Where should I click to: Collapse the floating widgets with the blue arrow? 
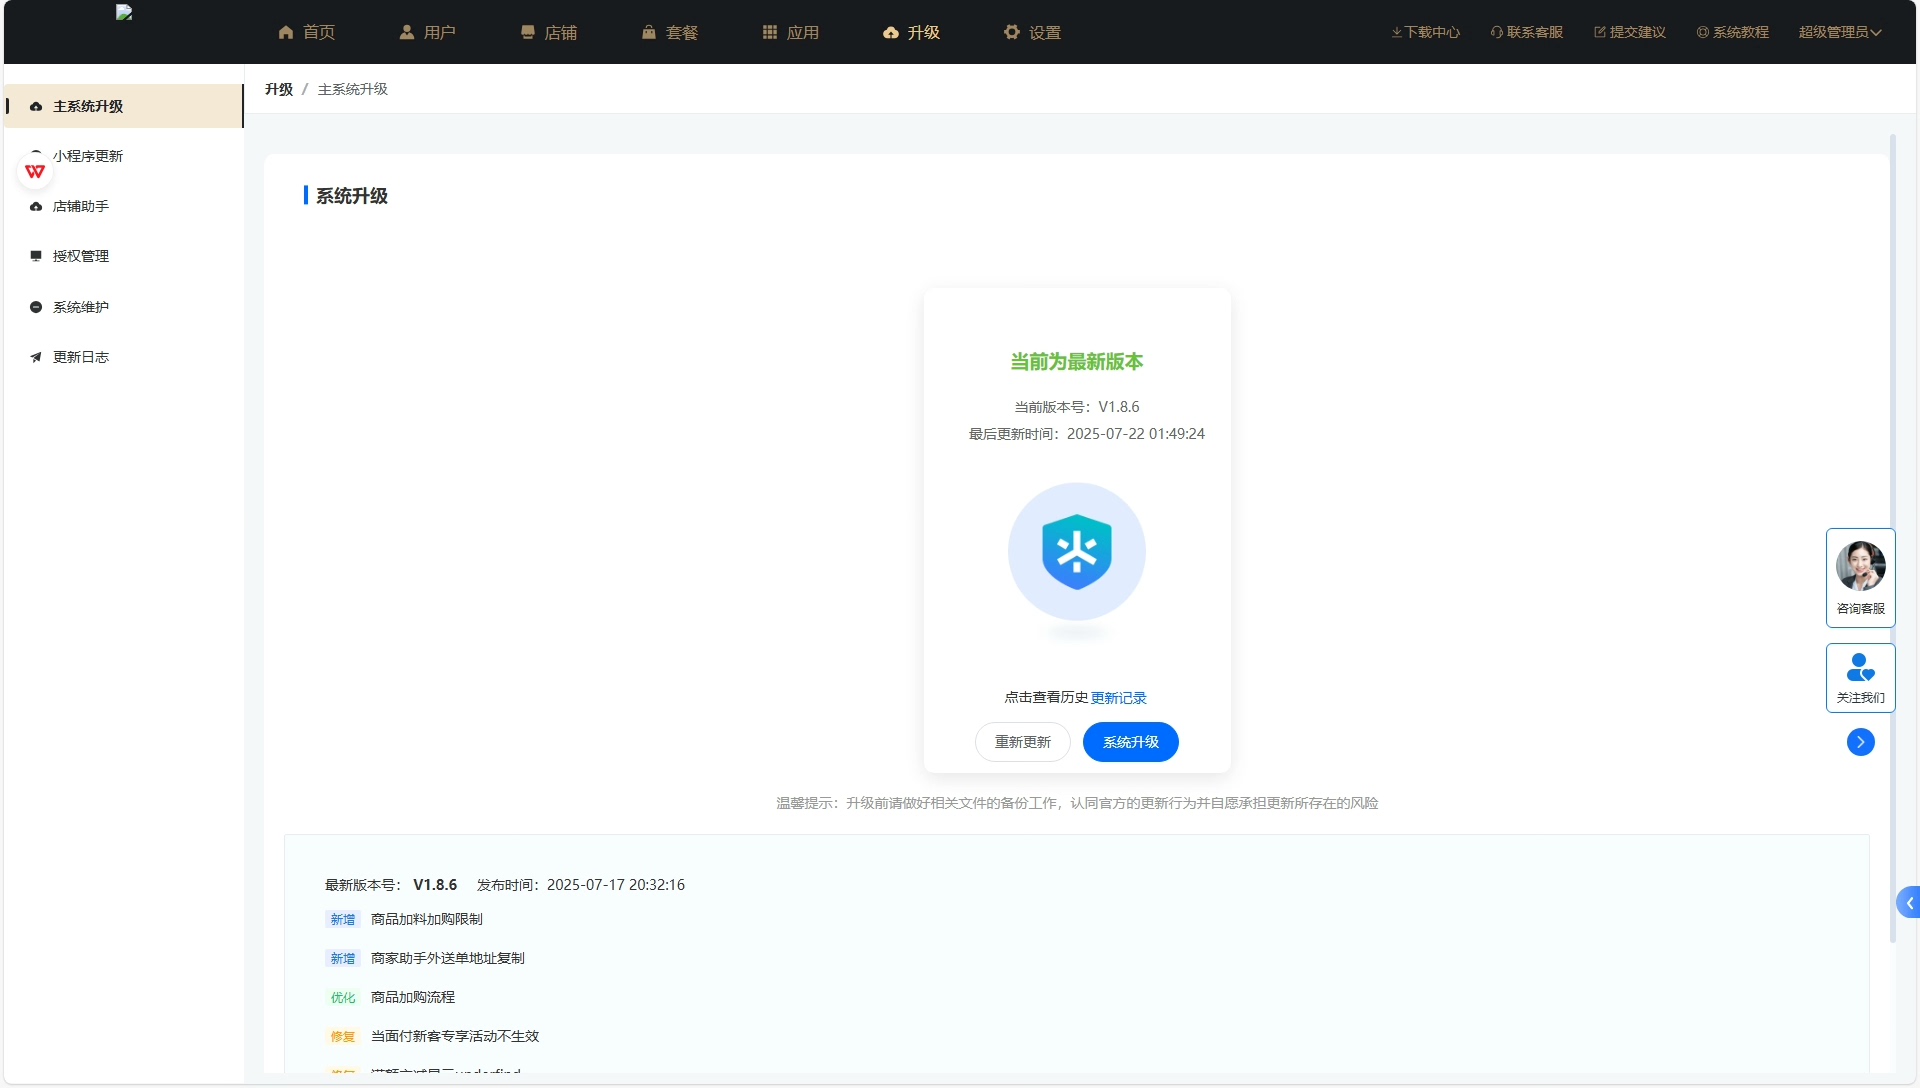click(x=1860, y=742)
